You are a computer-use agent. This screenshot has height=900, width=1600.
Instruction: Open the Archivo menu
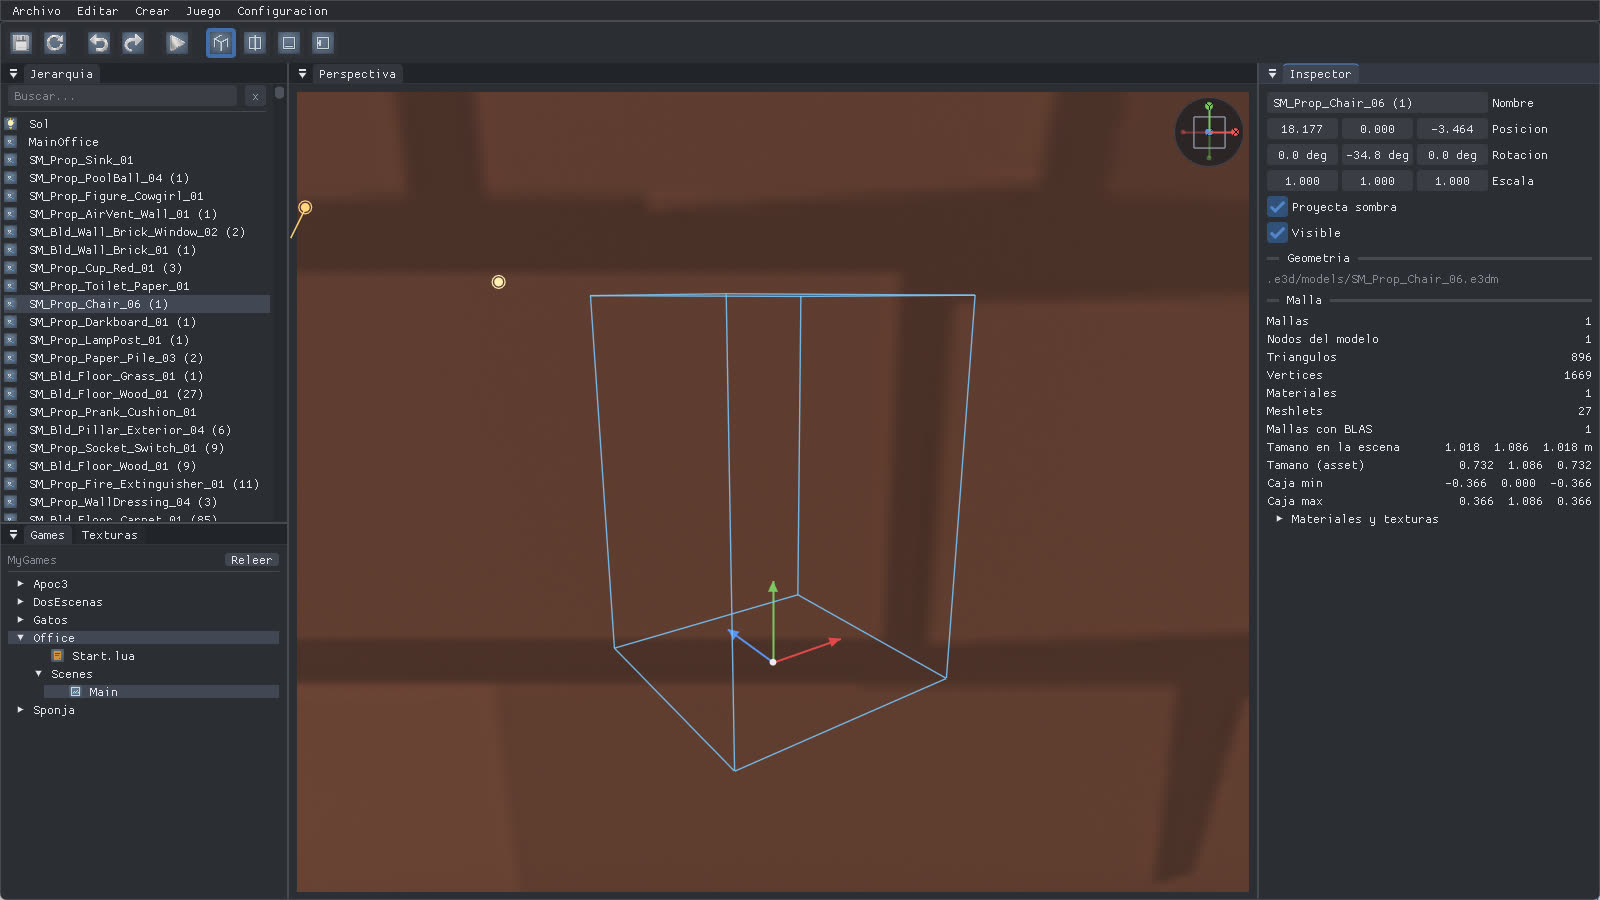[36, 11]
